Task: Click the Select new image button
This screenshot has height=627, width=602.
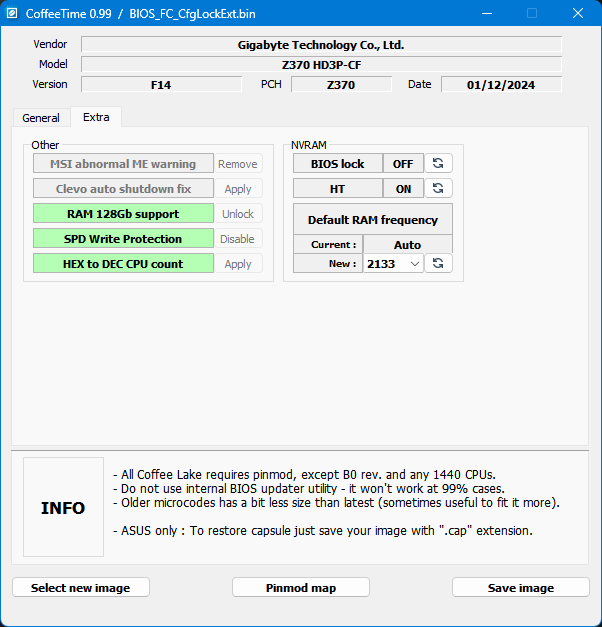Action: point(81,587)
